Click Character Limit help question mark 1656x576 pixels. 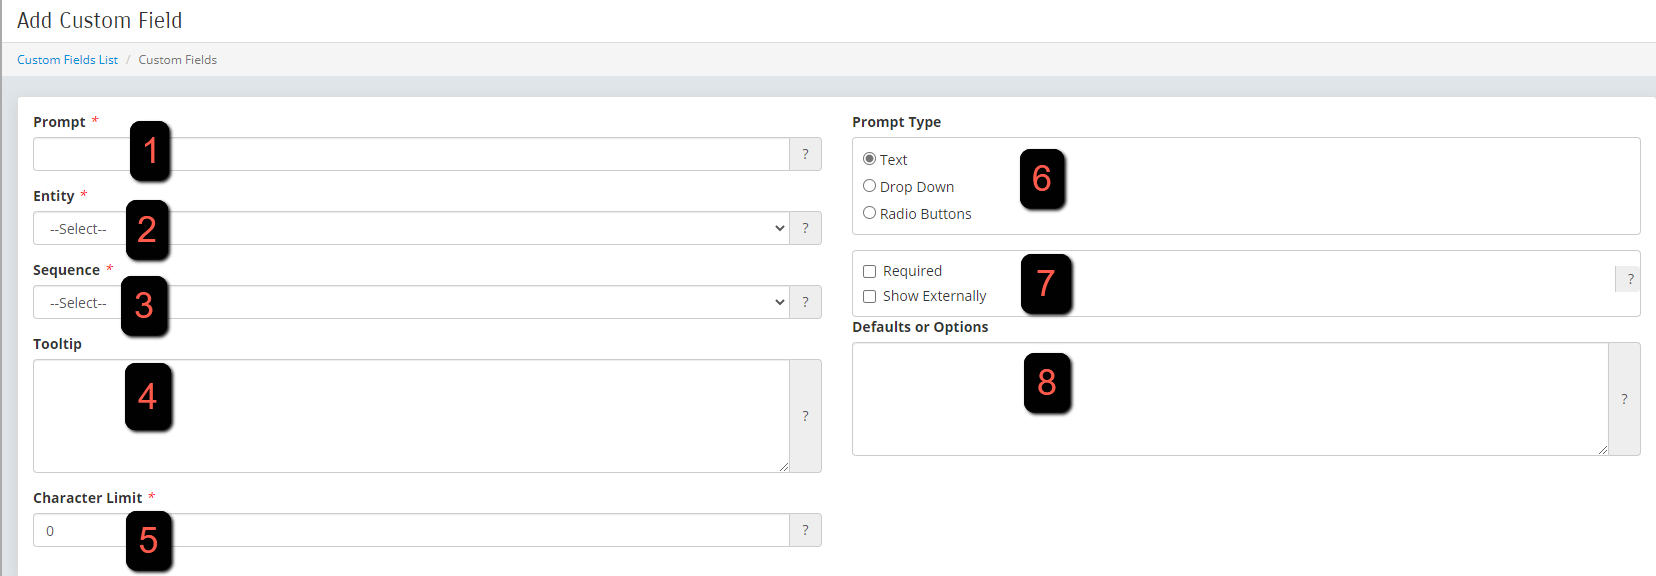click(x=805, y=530)
